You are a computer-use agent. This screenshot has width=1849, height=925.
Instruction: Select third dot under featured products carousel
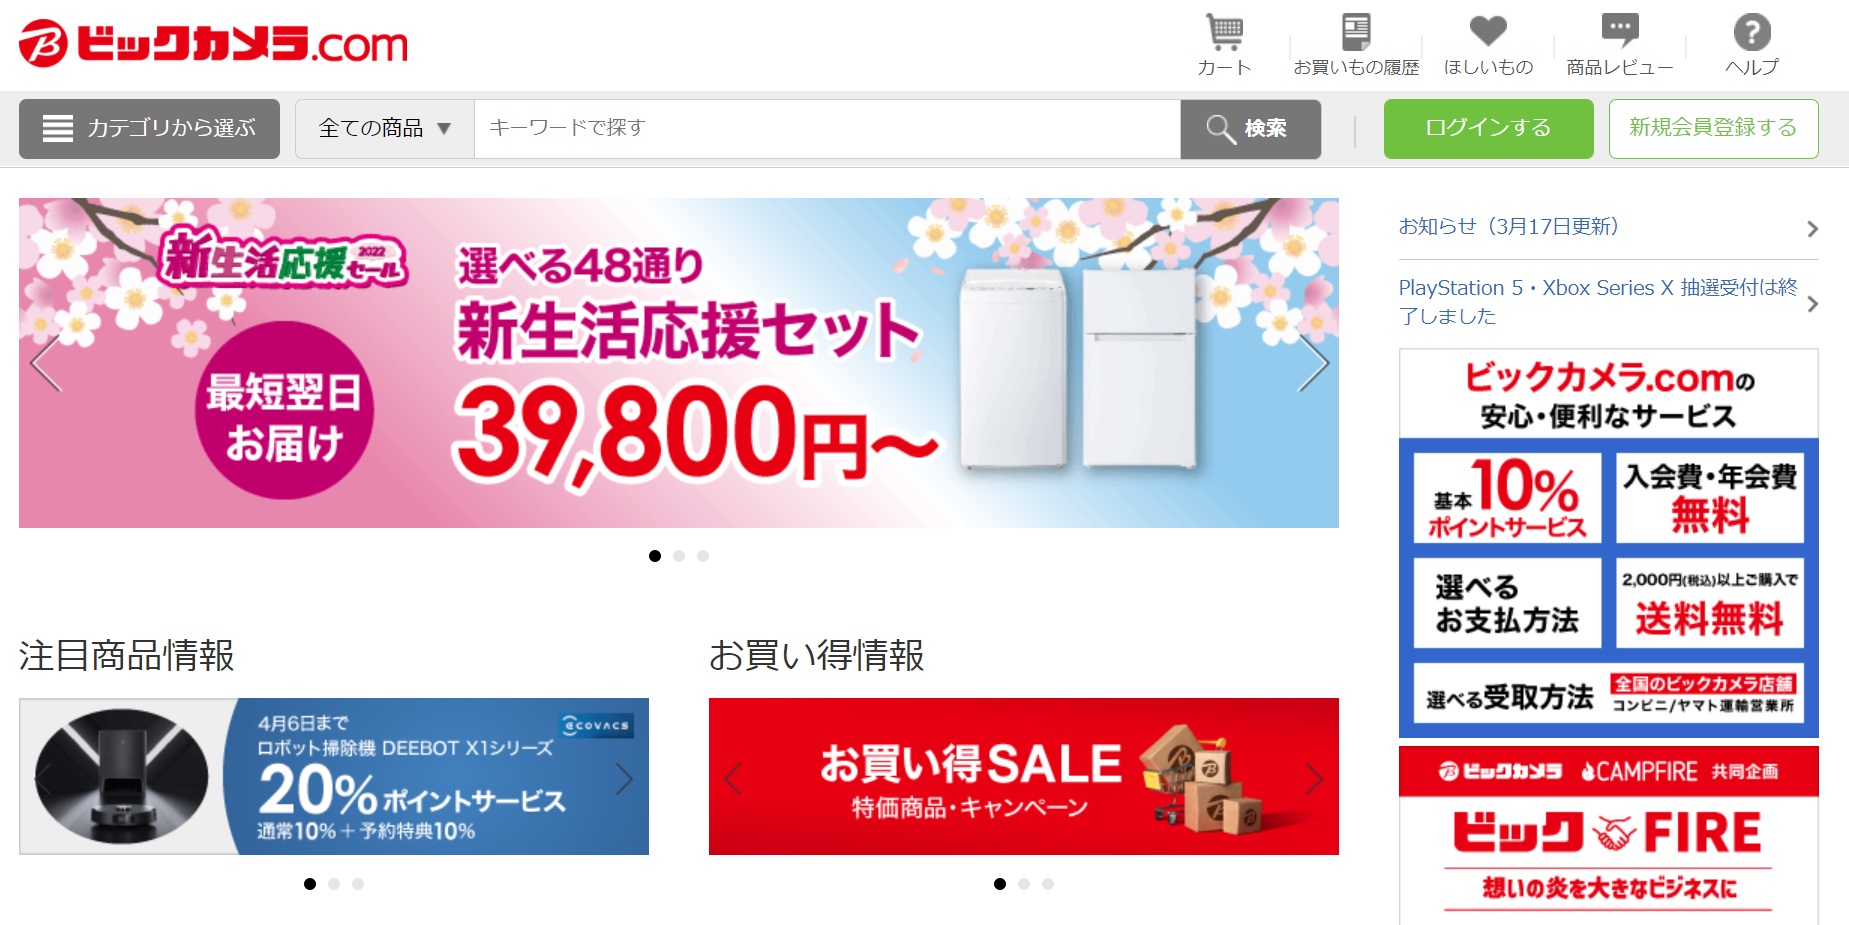click(x=358, y=884)
